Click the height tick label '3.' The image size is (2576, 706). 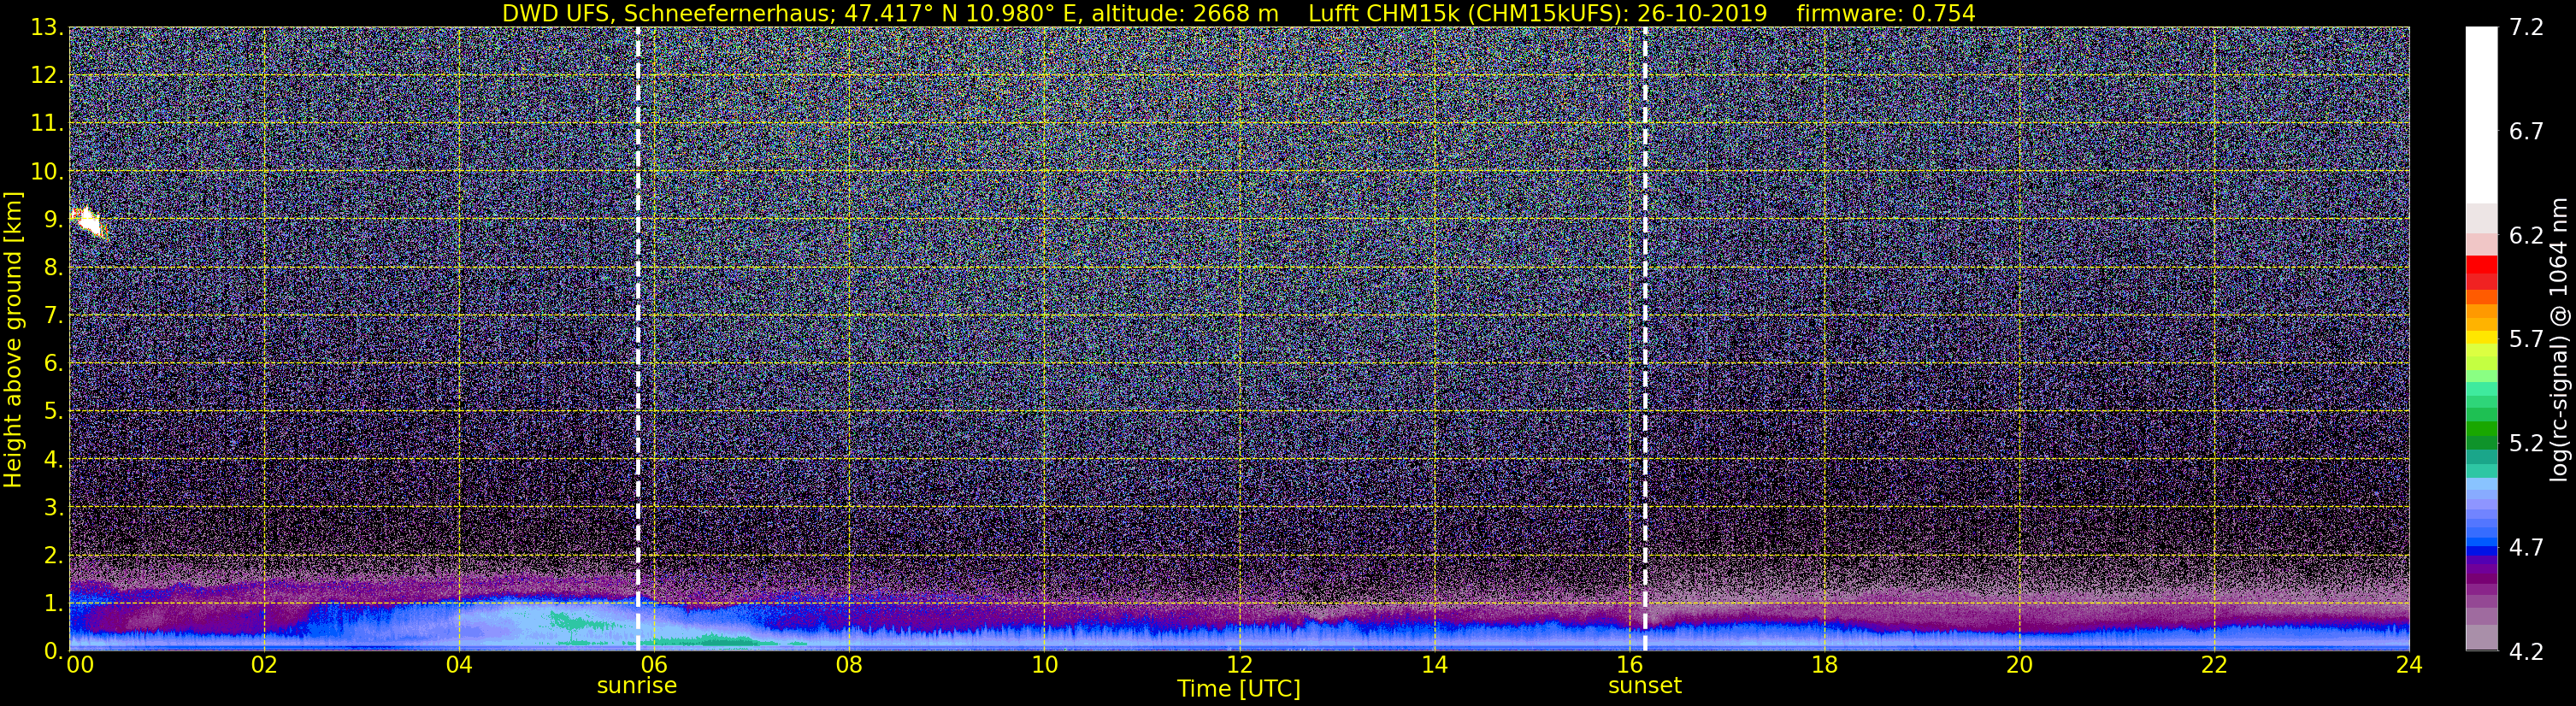54,508
